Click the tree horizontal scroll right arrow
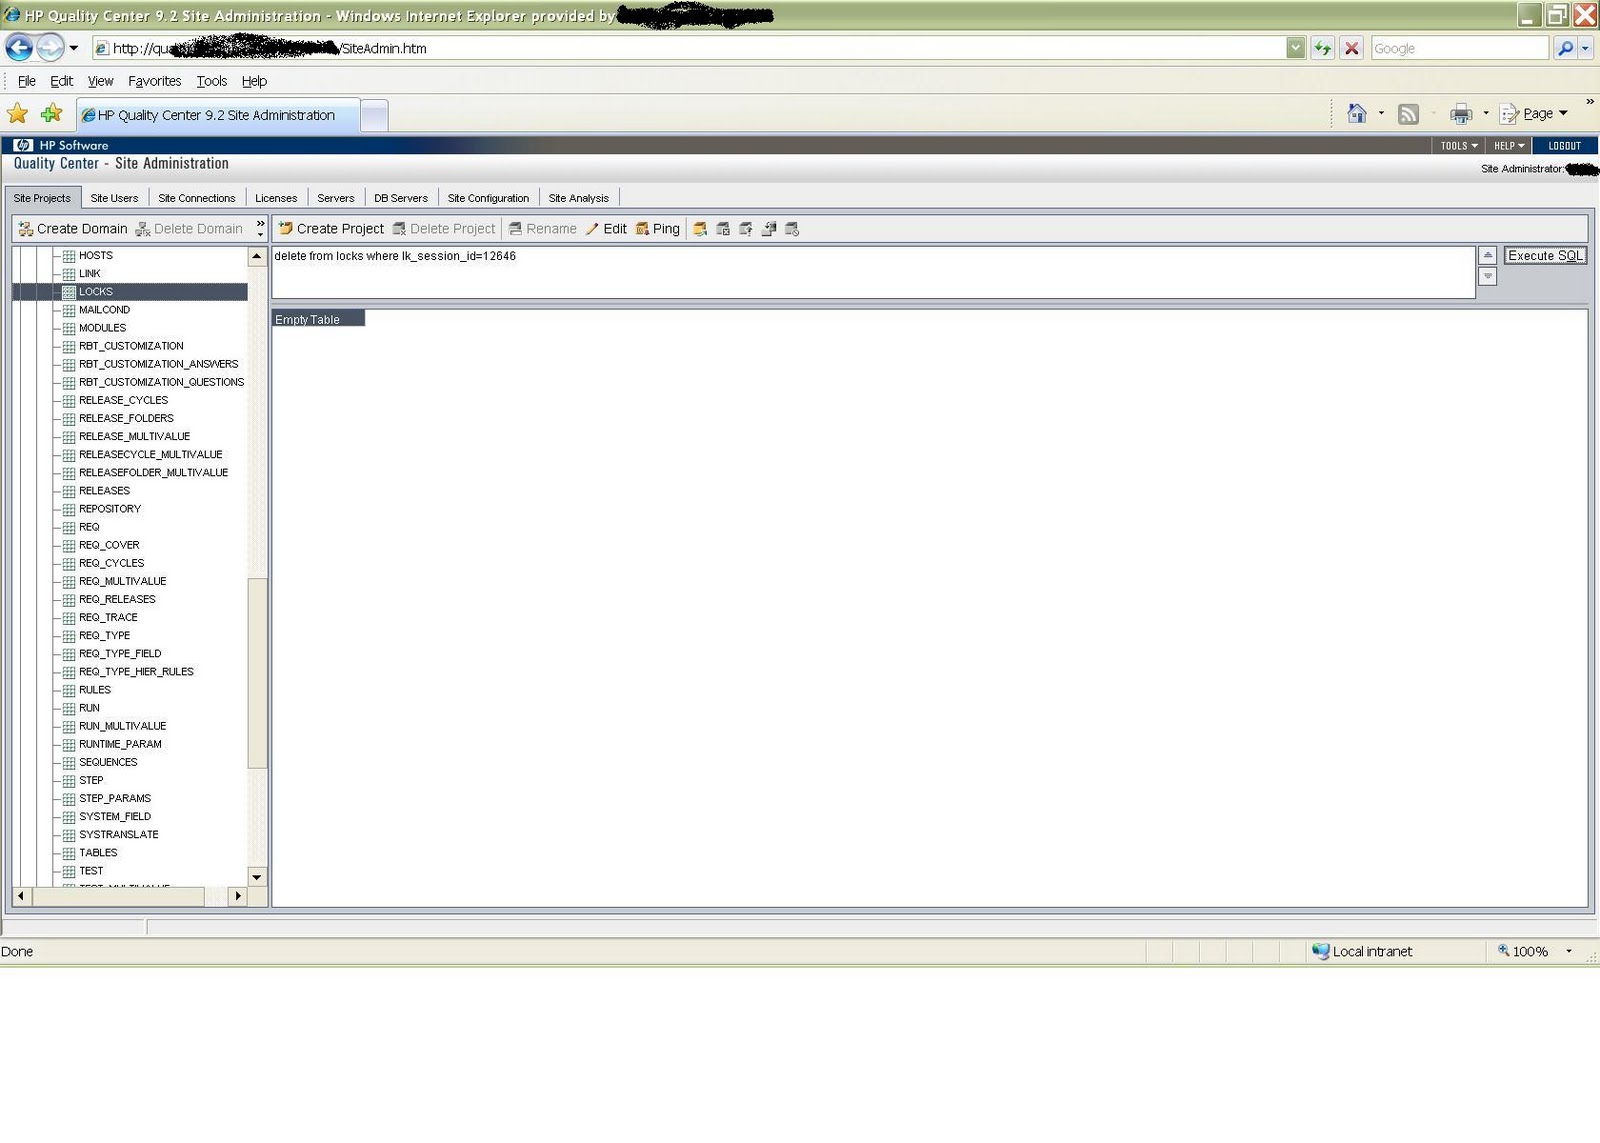 point(238,896)
